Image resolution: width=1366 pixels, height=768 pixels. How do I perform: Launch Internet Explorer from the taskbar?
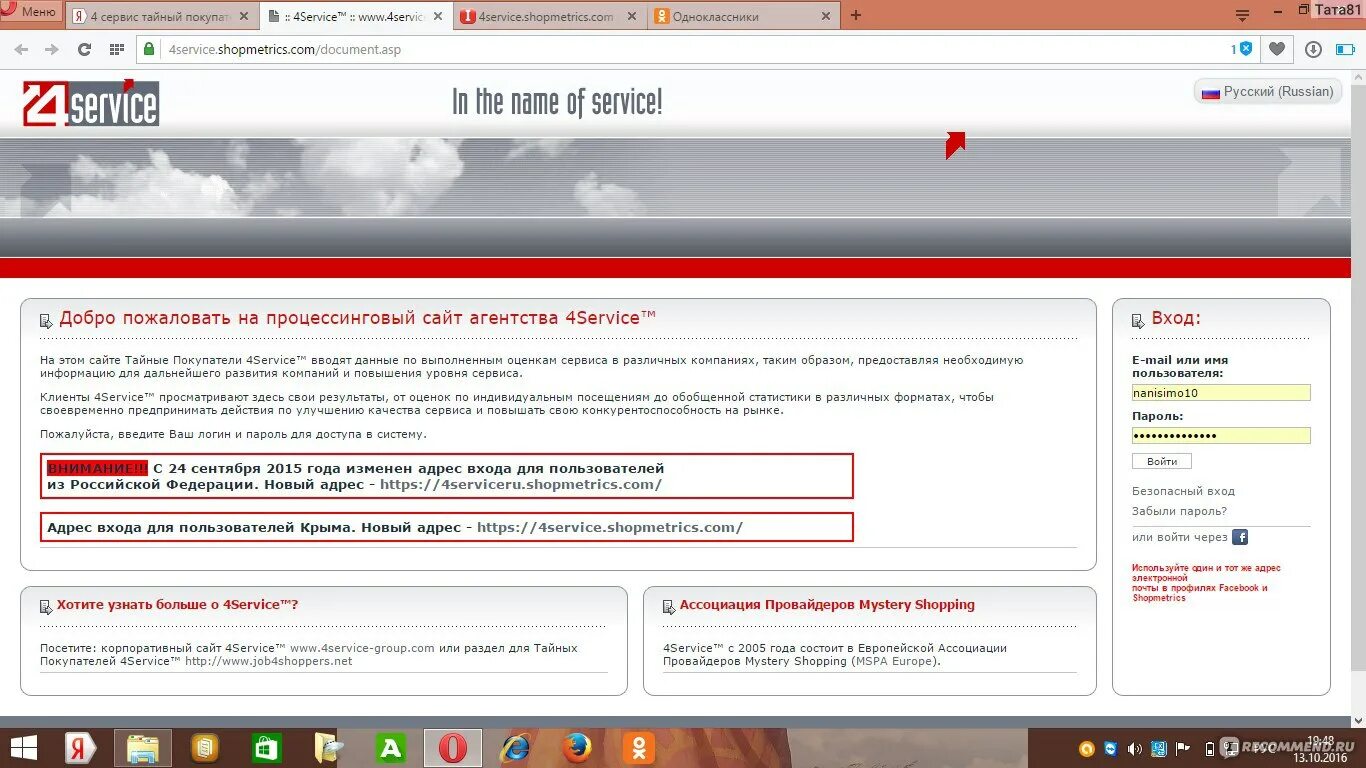[x=515, y=748]
